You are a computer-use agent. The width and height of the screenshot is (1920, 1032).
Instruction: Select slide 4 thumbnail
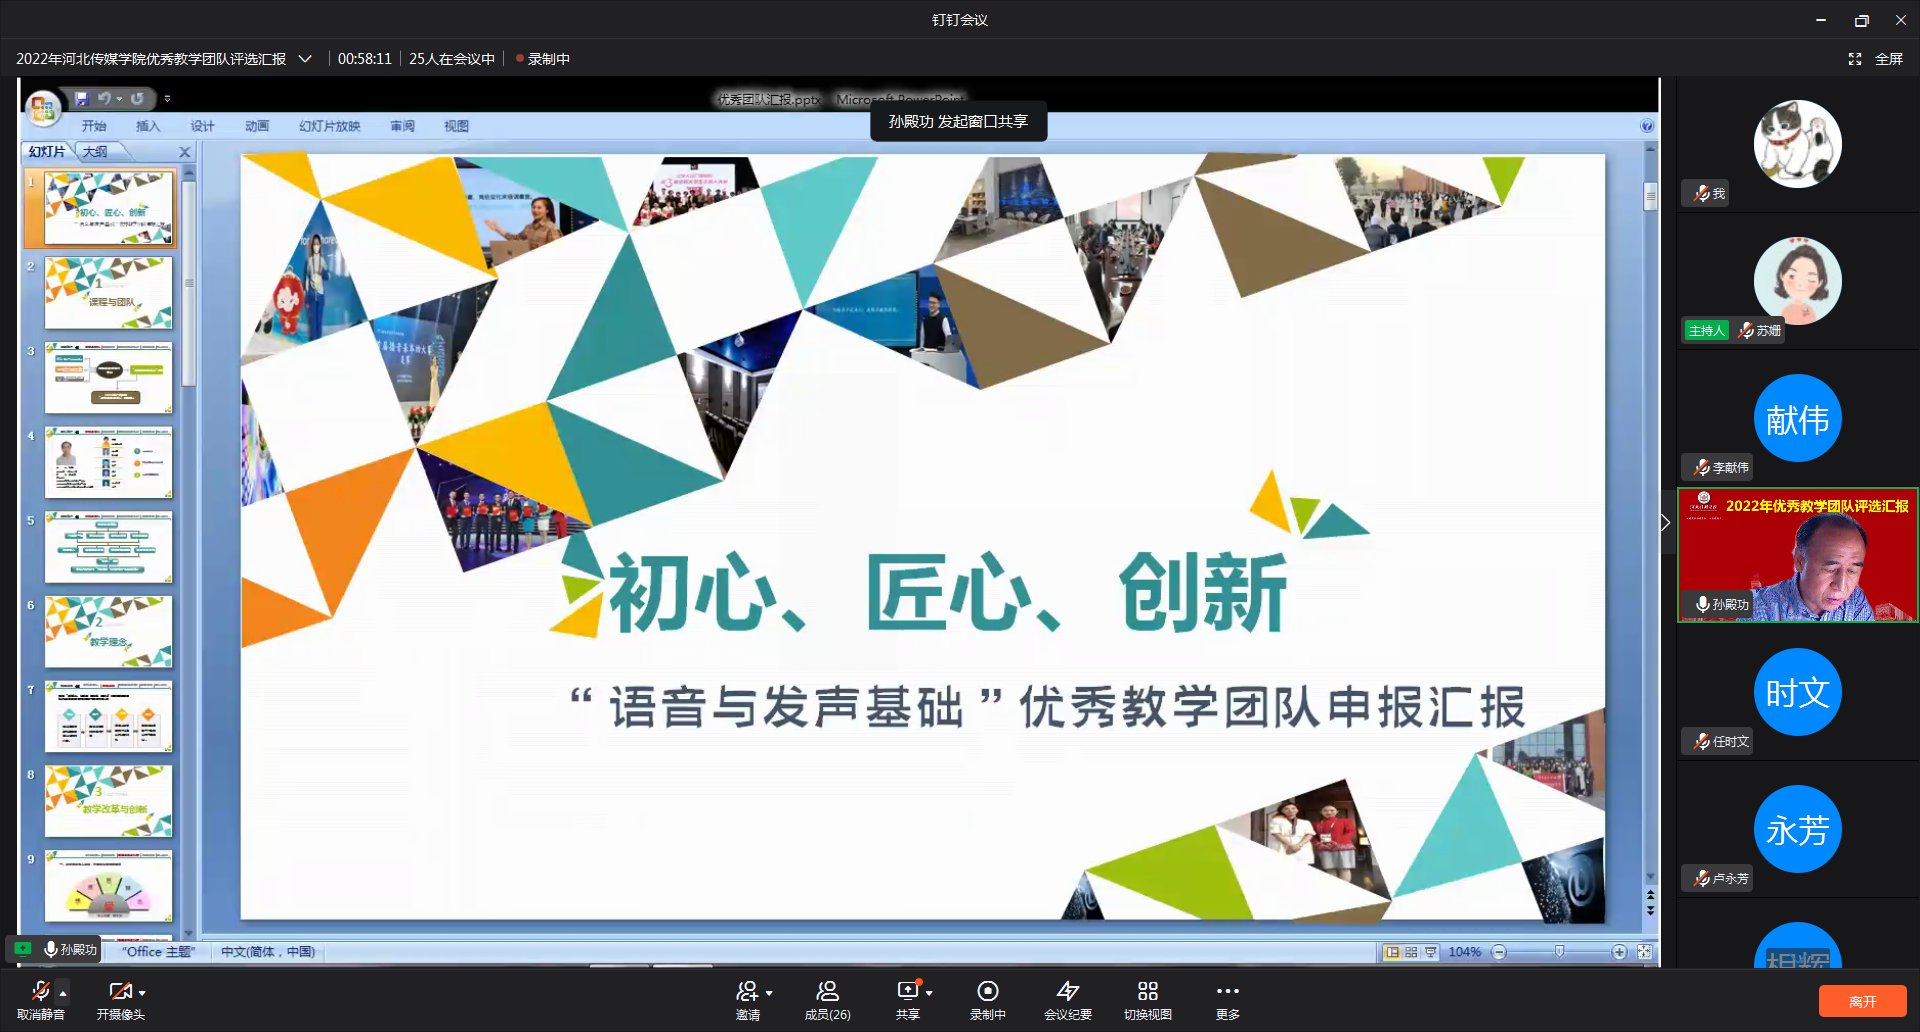108,462
